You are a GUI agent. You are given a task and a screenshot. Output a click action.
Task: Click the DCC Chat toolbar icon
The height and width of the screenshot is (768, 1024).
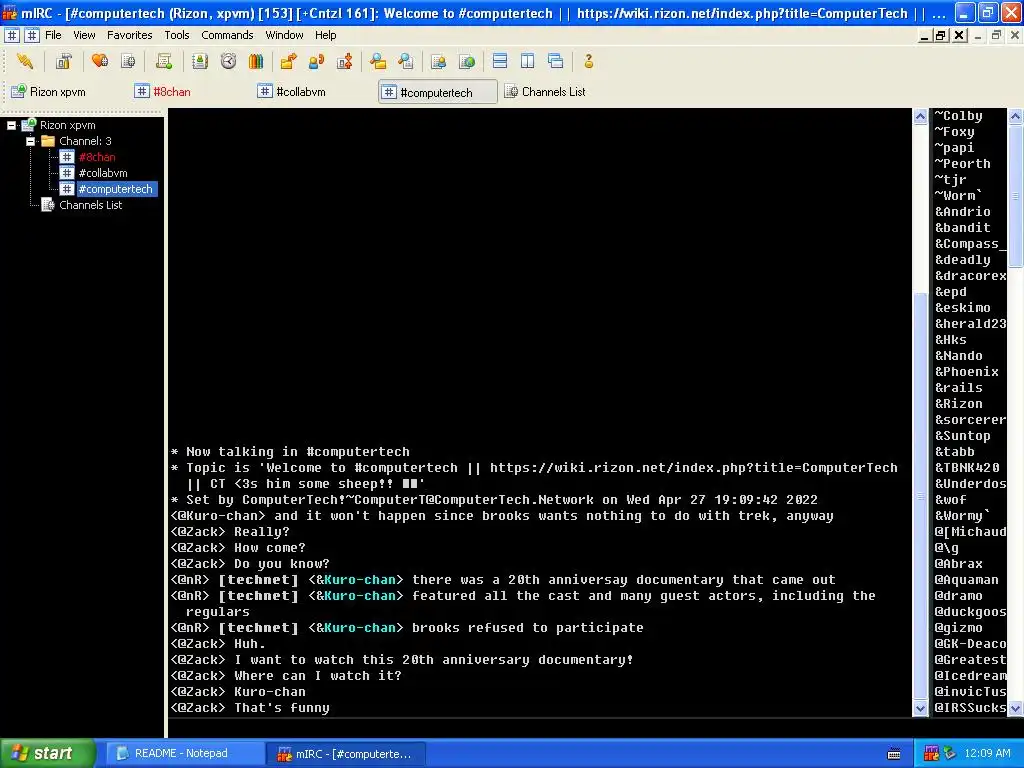point(316,61)
